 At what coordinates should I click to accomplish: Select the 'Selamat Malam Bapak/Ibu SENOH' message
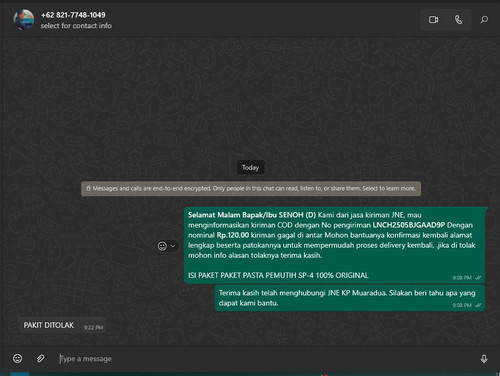point(335,245)
